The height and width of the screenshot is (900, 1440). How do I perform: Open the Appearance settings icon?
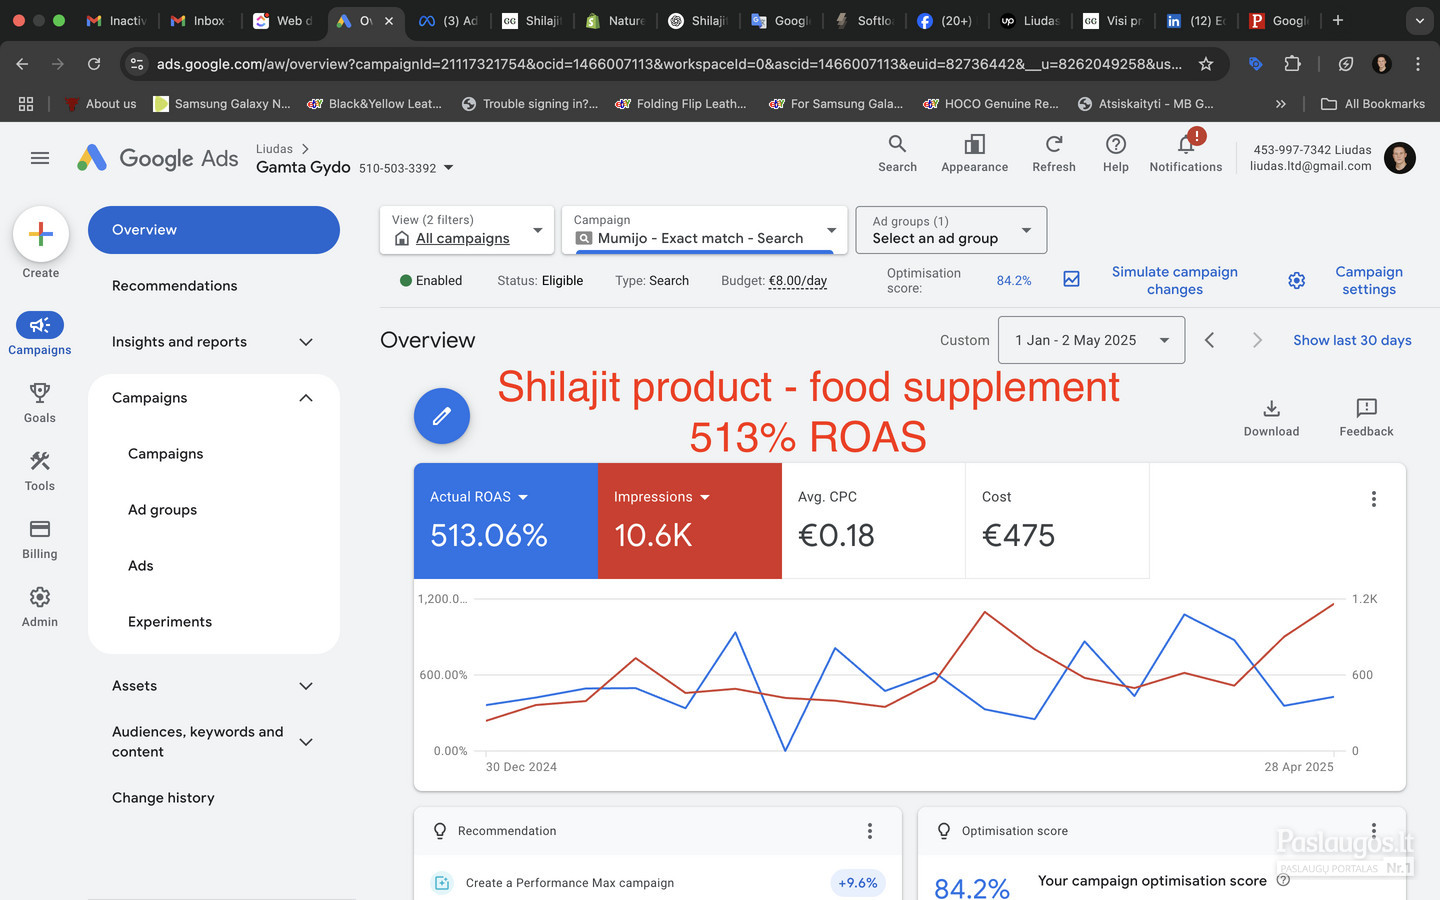tap(974, 145)
